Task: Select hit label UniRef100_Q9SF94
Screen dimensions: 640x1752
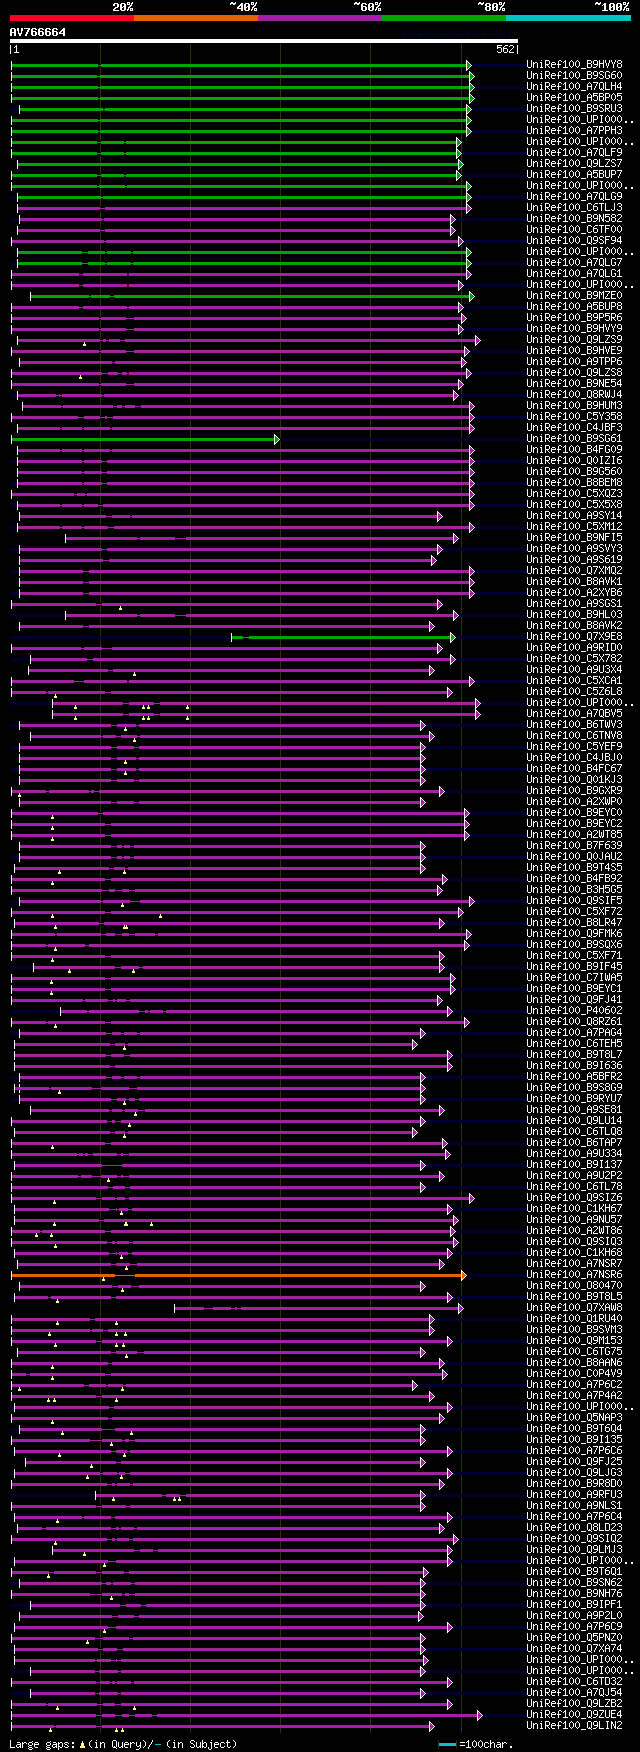Action: coord(574,240)
